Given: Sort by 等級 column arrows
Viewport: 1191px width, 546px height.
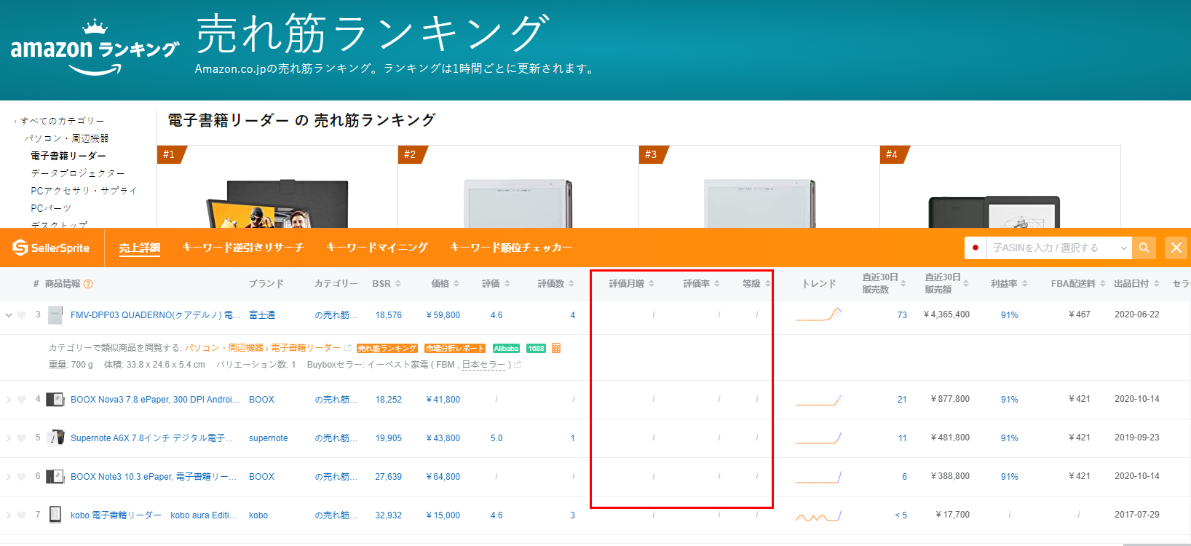Looking at the screenshot, I should tap(768, 284).
